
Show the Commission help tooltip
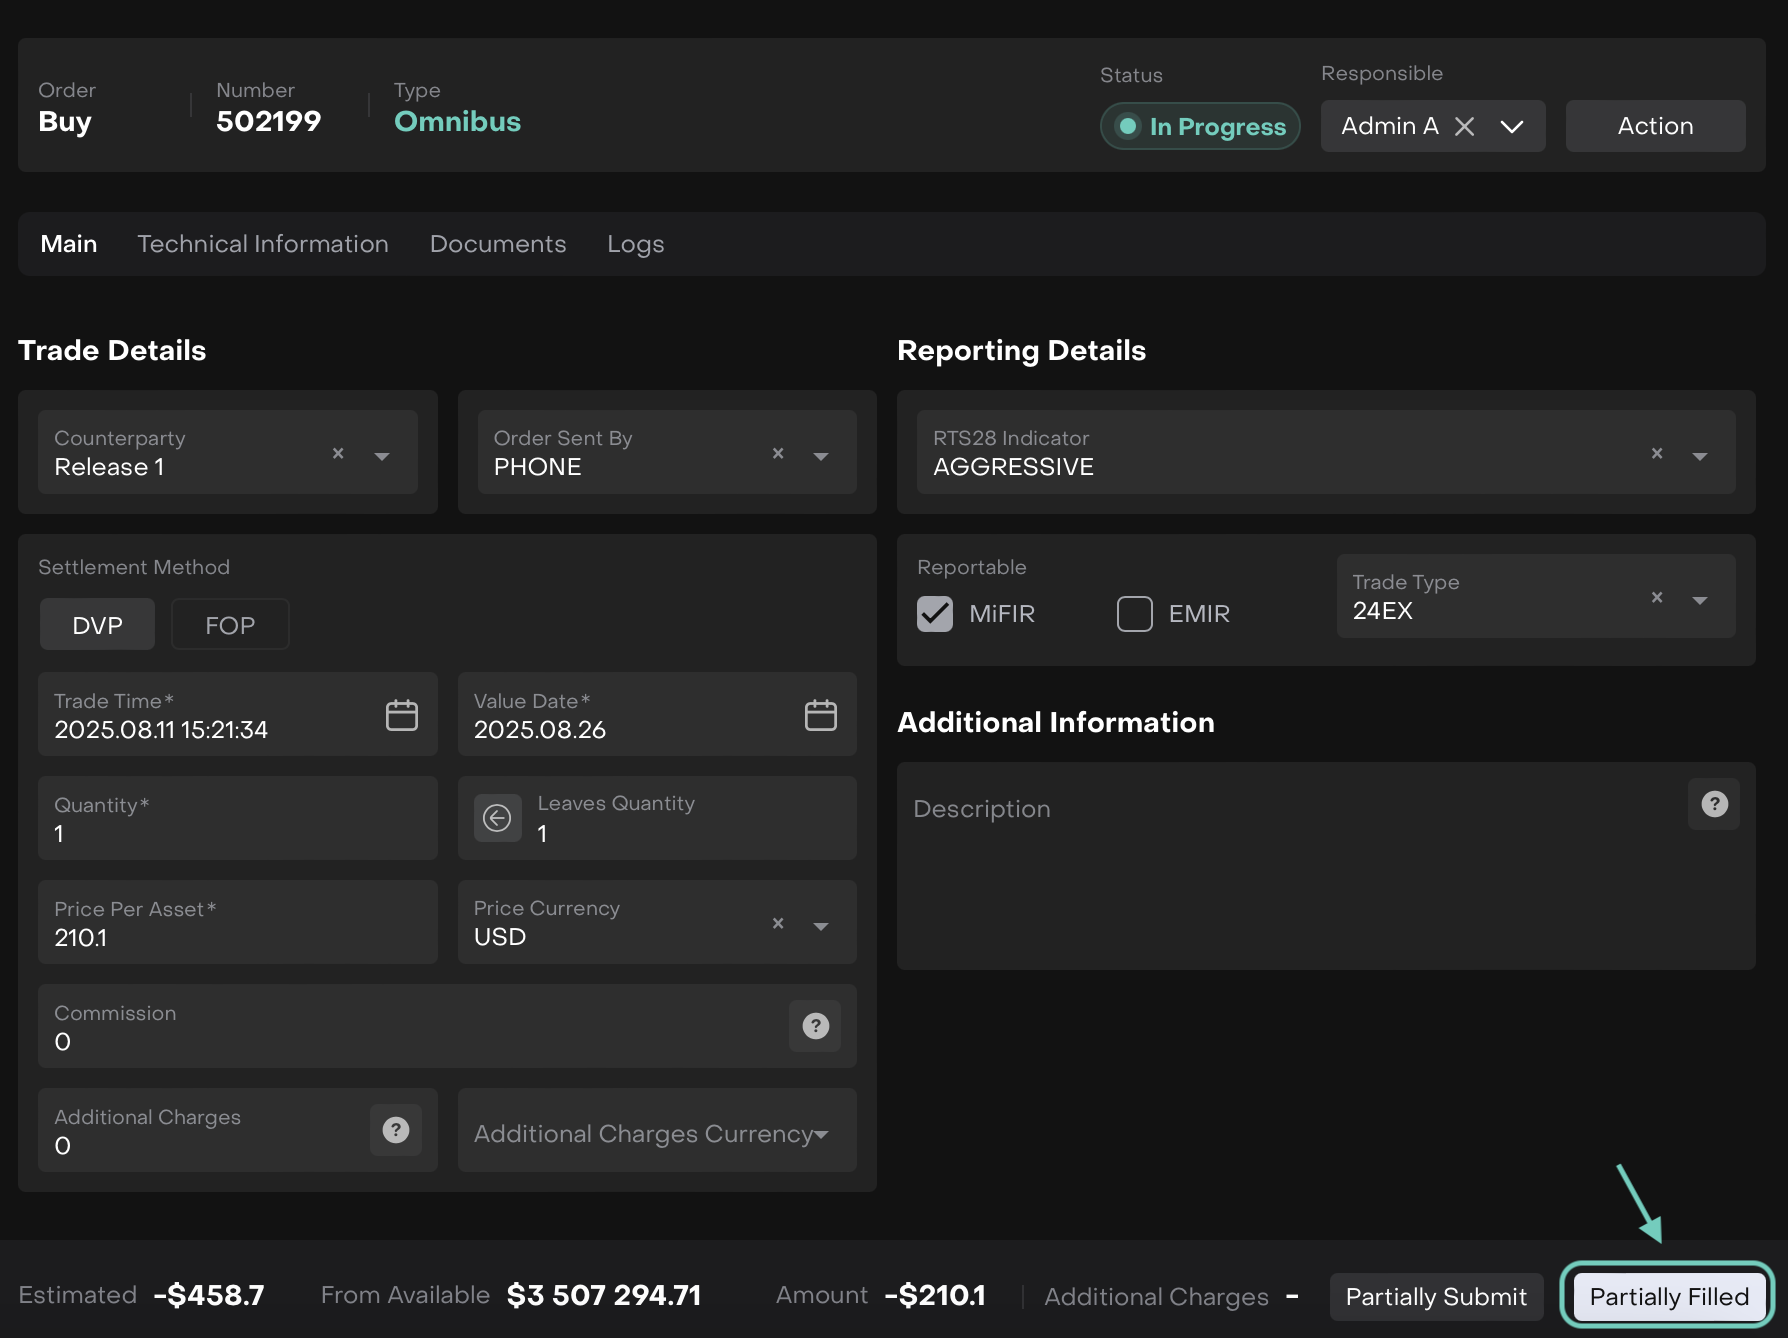point(815,1026)
